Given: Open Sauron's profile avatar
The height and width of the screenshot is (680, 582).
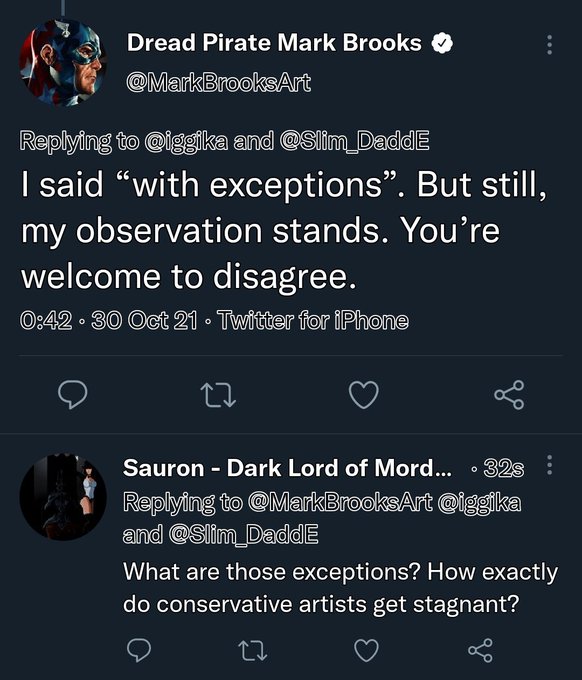Looking at the screenshot, I should [63, 497].
